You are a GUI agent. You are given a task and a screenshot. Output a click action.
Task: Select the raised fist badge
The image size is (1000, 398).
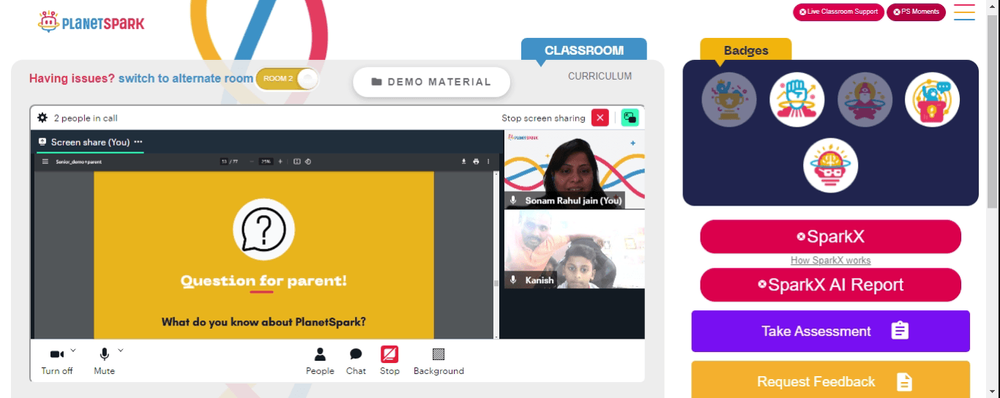[797, 100]
